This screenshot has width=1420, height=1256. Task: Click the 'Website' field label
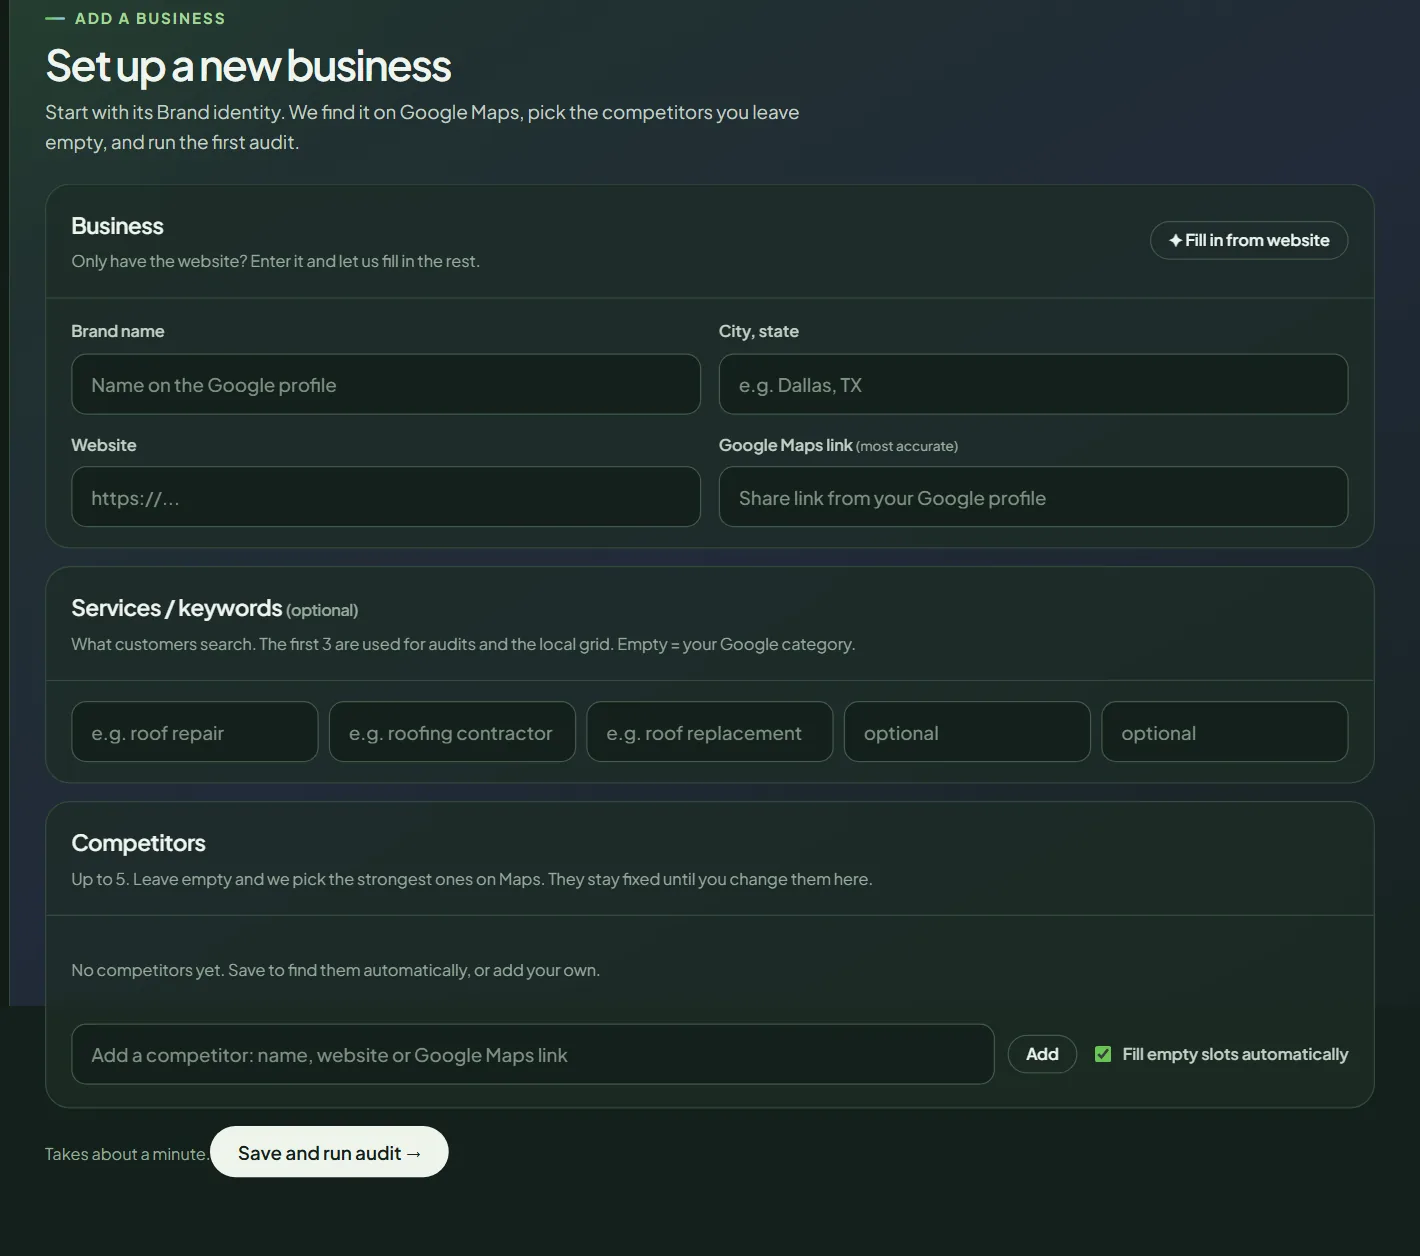[x=104, y=445]
